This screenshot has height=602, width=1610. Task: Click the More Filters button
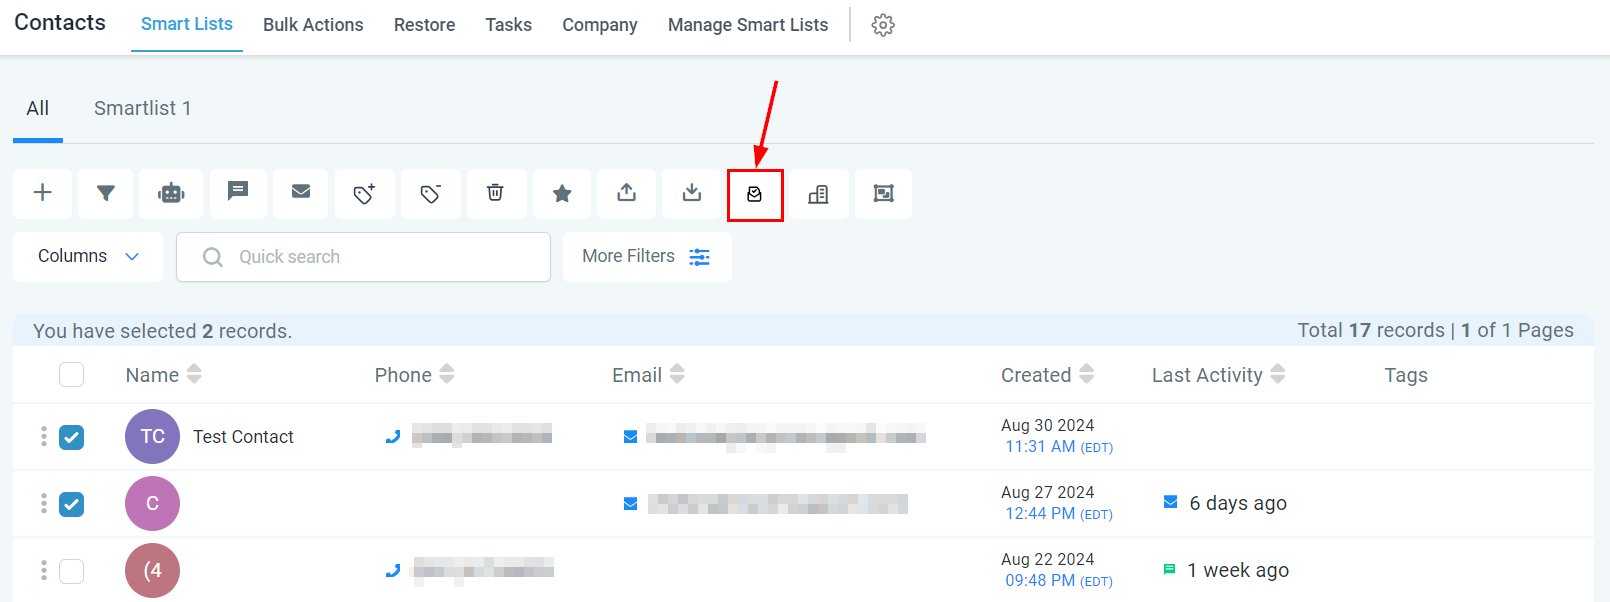point(647,257)
